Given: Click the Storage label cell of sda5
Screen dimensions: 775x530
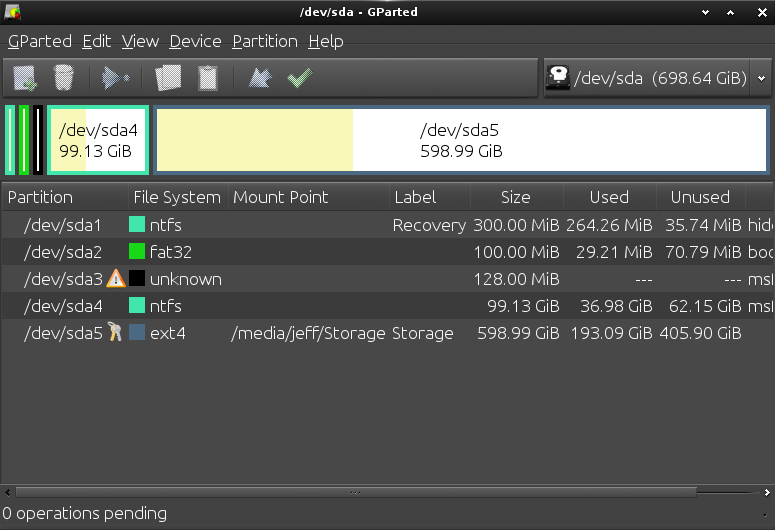Looking at the screenshot, I should coord(423,333).
